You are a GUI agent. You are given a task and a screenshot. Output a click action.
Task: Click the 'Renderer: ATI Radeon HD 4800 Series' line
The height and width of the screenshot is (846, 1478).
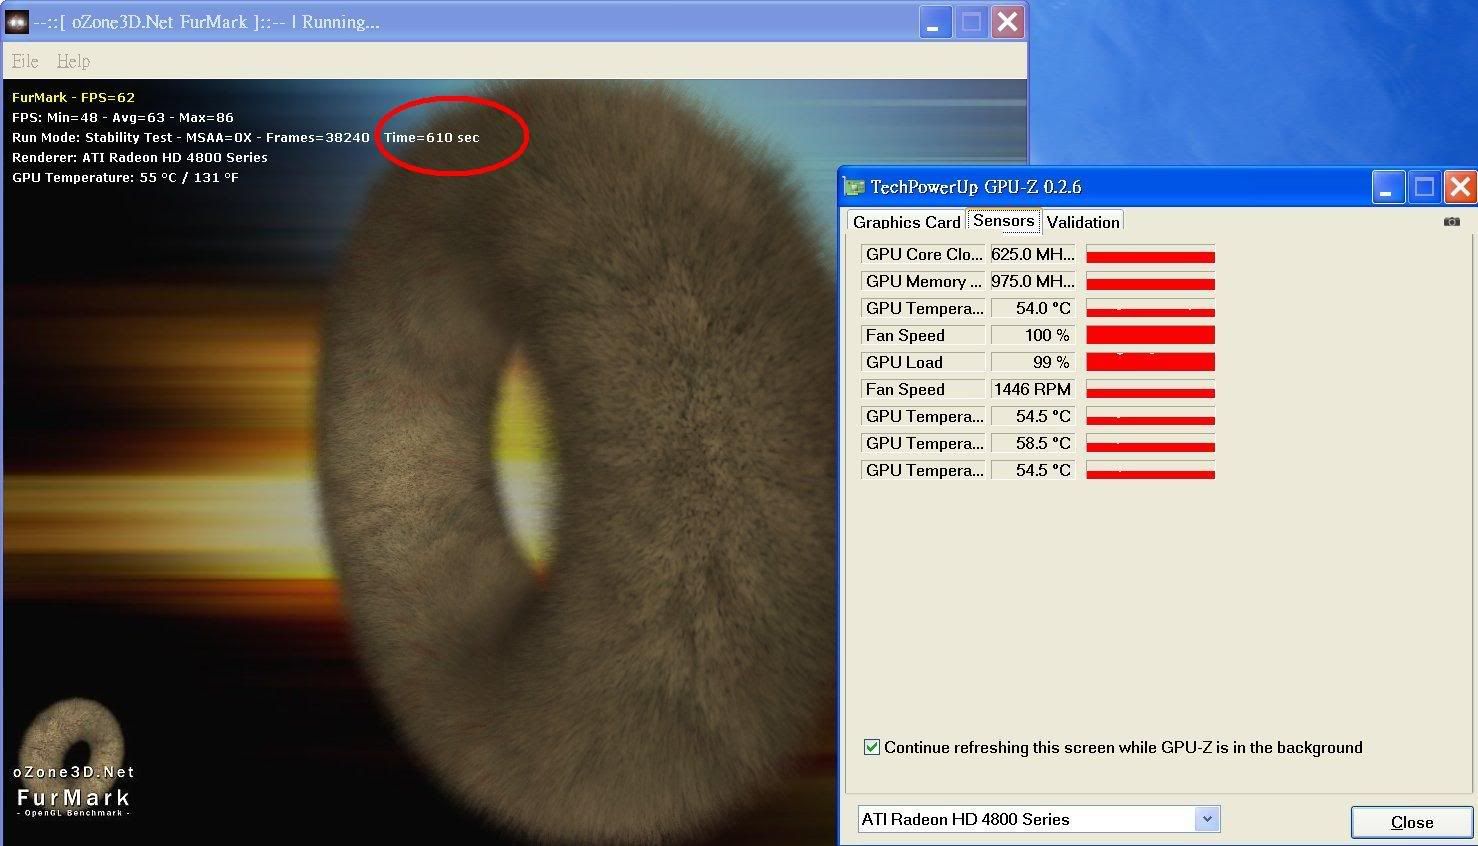pos(140,157)
